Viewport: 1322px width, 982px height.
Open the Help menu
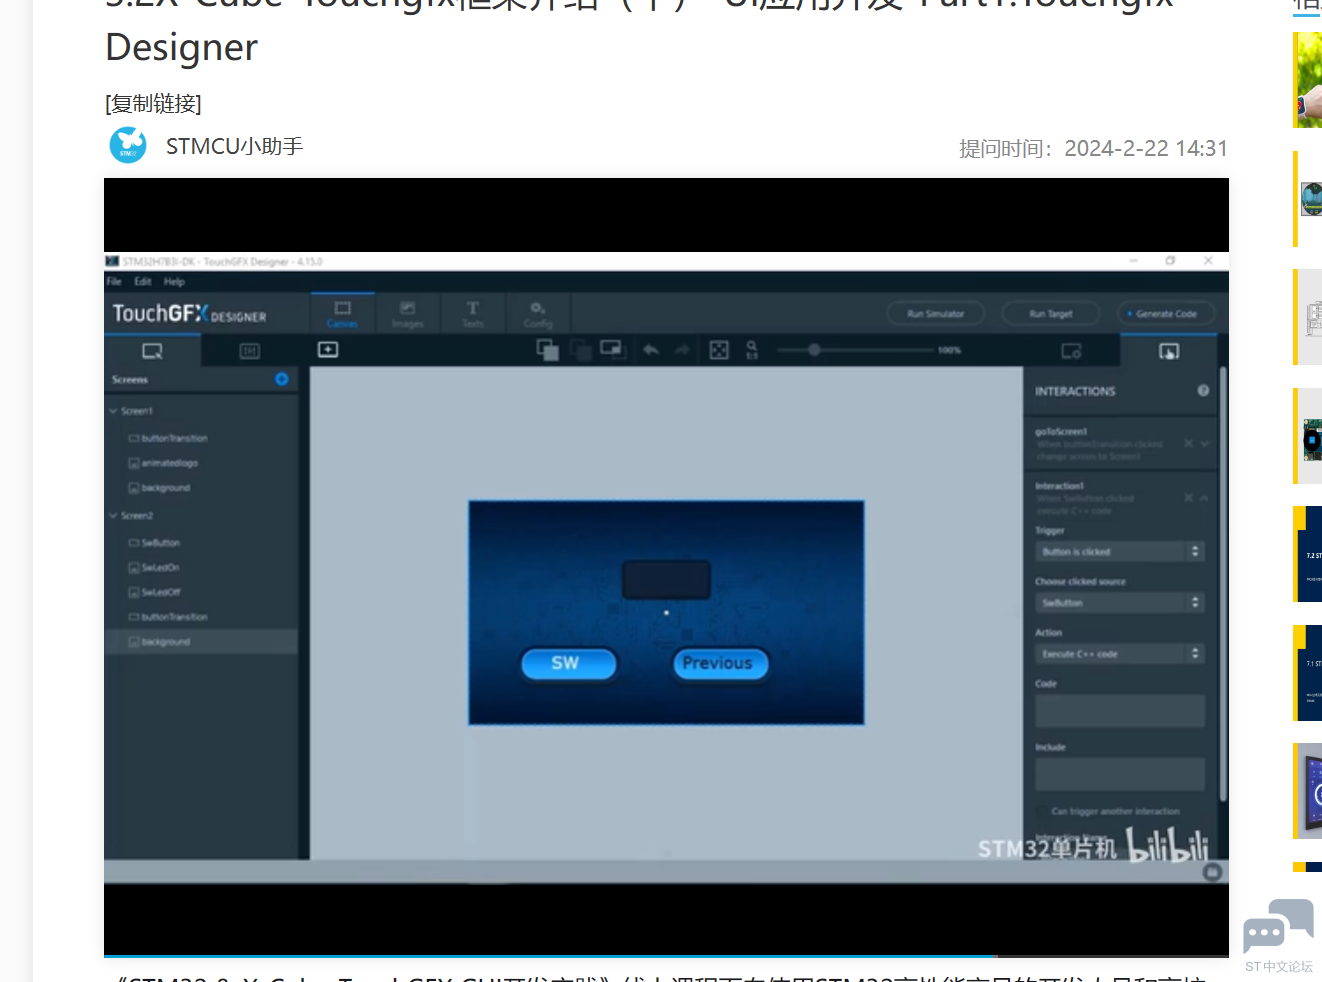tap(174, 282)
